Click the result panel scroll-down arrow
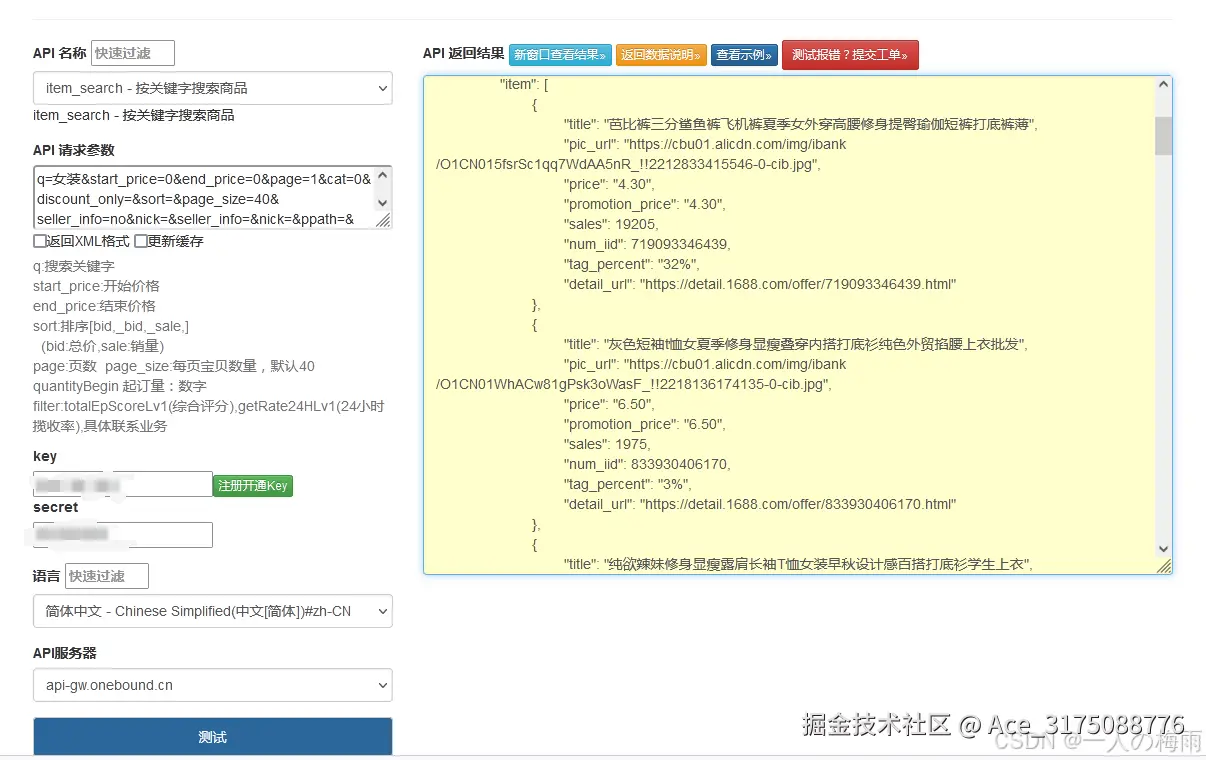1206x760 pixels. coord(1163,548)
